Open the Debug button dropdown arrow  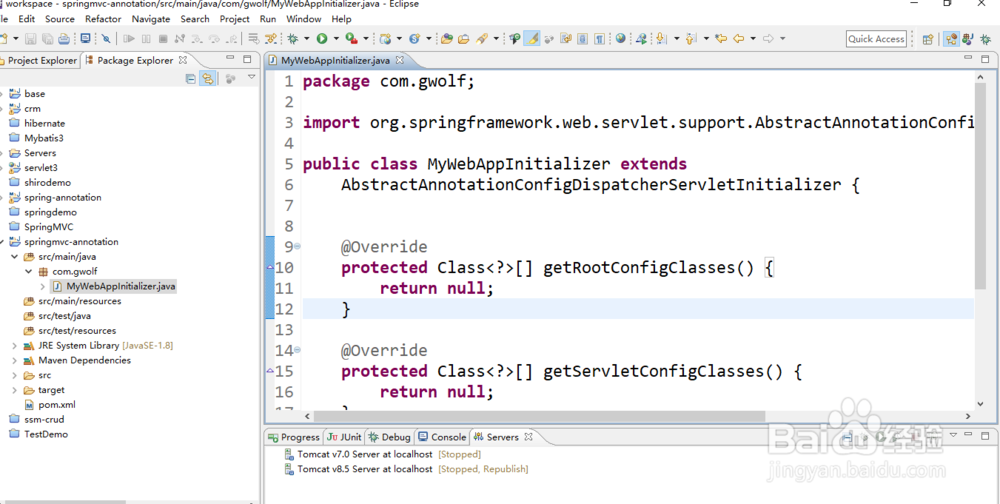(x=306, y=39)
